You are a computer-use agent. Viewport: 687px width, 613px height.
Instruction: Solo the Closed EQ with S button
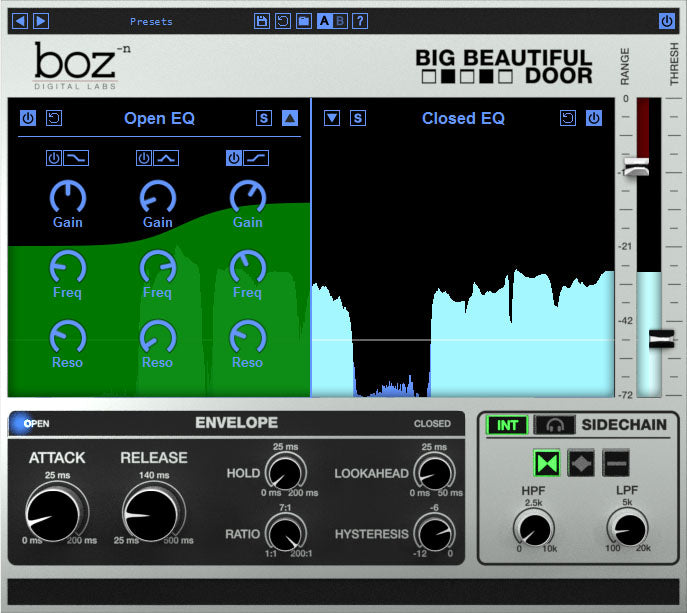click(x=358, y=118)
